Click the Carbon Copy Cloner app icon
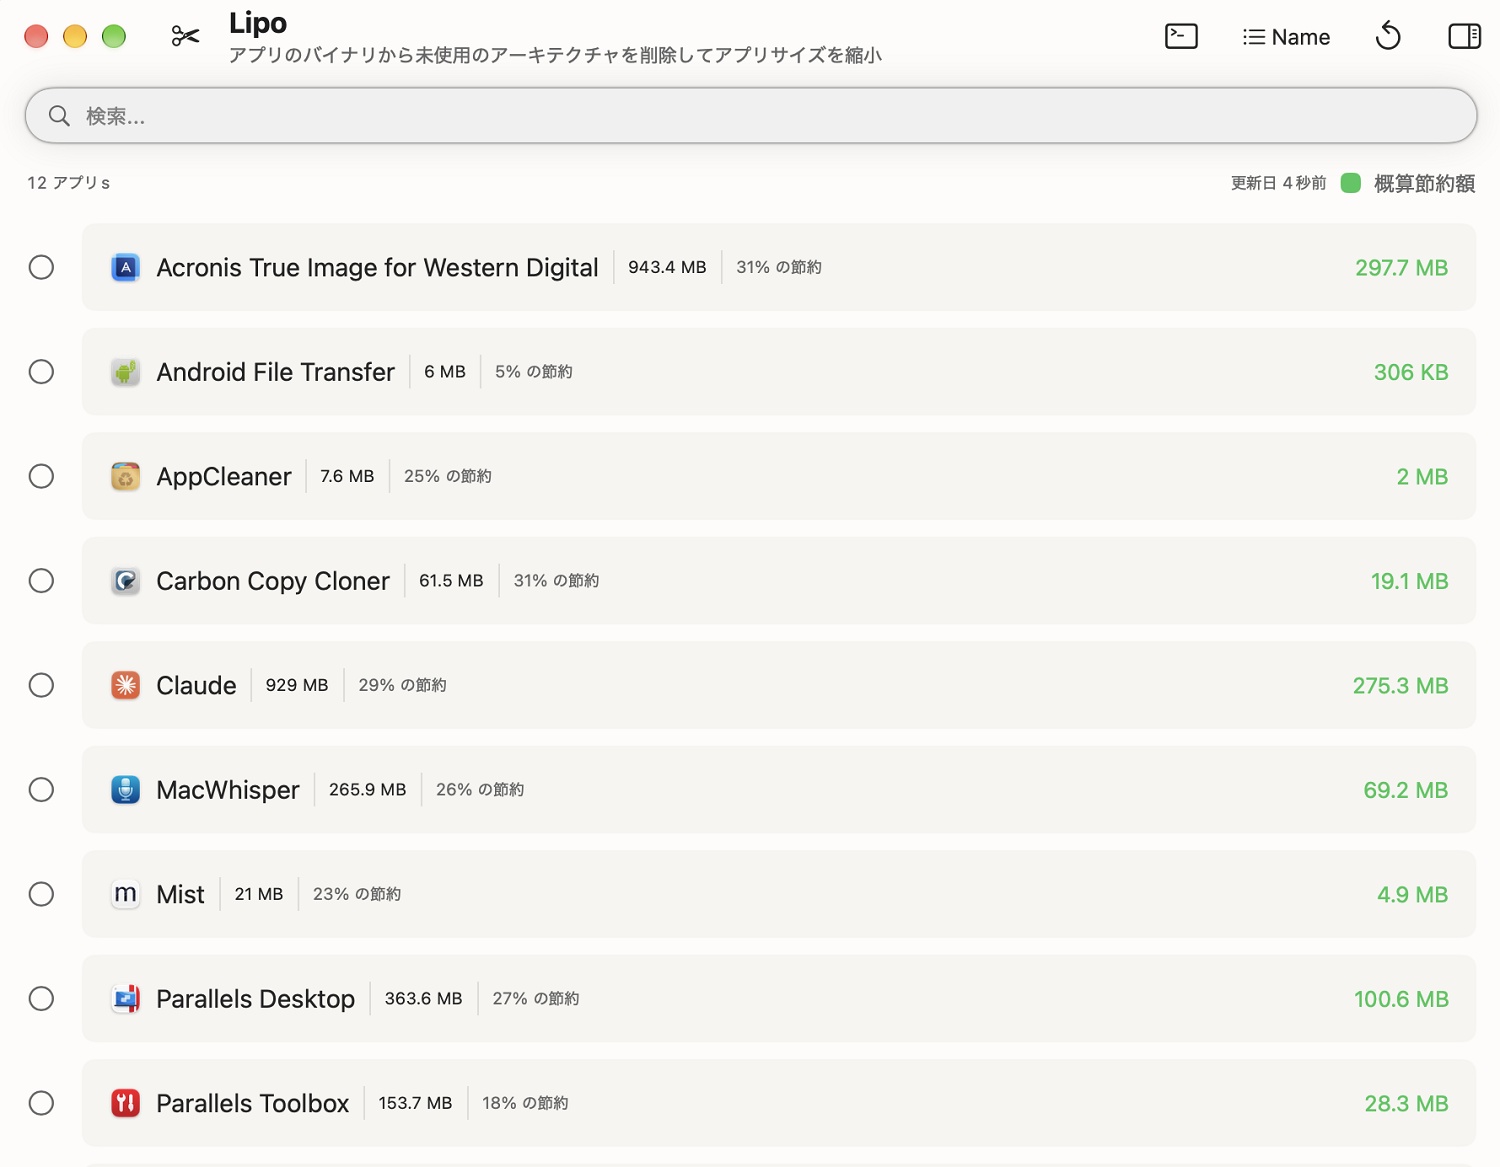 [125, 581]
